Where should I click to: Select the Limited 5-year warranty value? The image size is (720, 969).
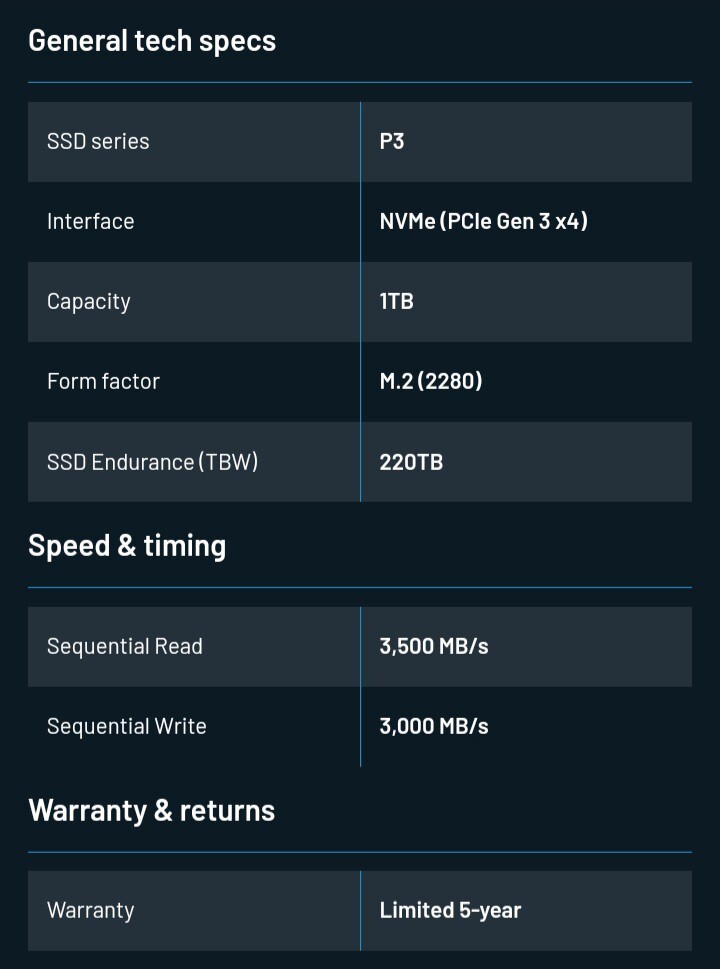pos(450,910)
